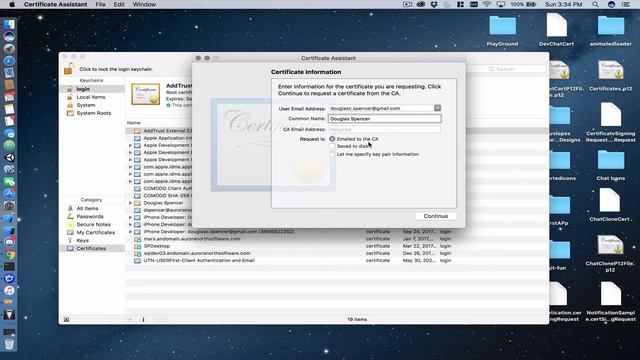Open the Edit menu

pyautogui.click(x=119, y=4)
